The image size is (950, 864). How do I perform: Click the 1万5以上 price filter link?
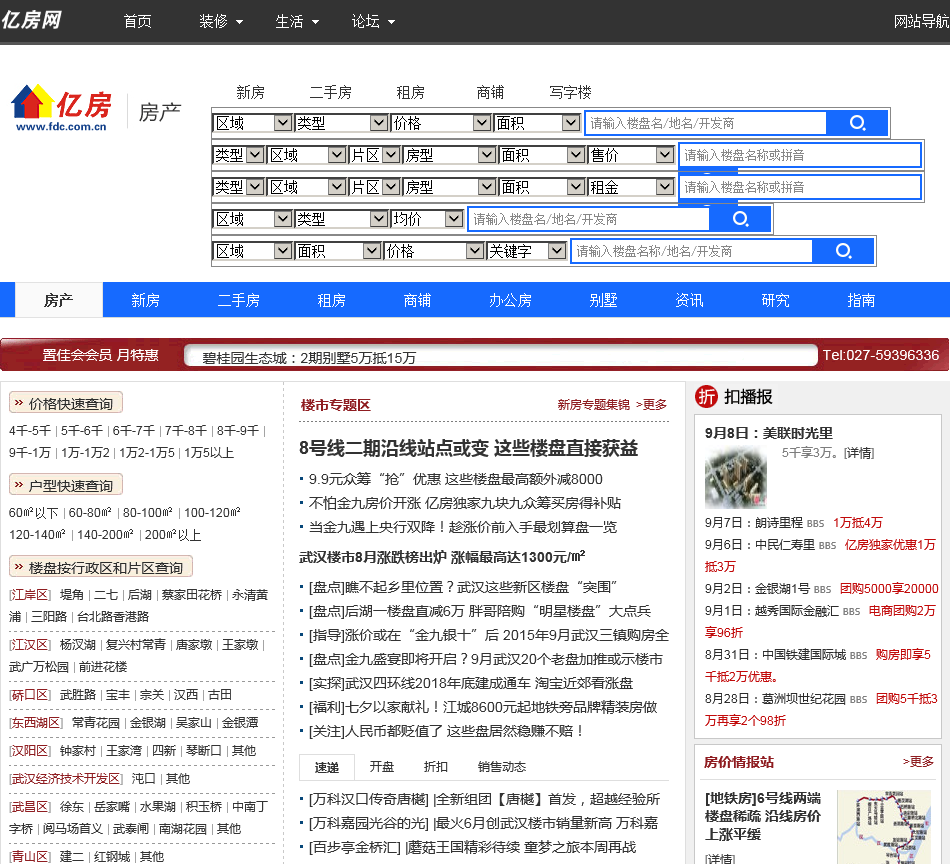click(209, 453)
